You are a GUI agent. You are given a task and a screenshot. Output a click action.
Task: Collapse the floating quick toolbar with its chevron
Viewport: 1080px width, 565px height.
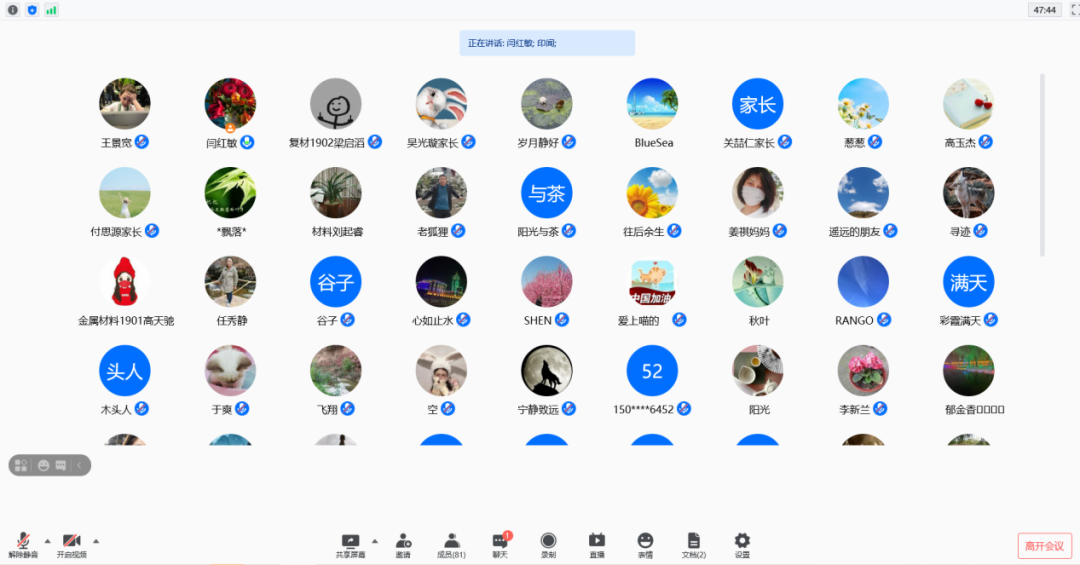80,465
